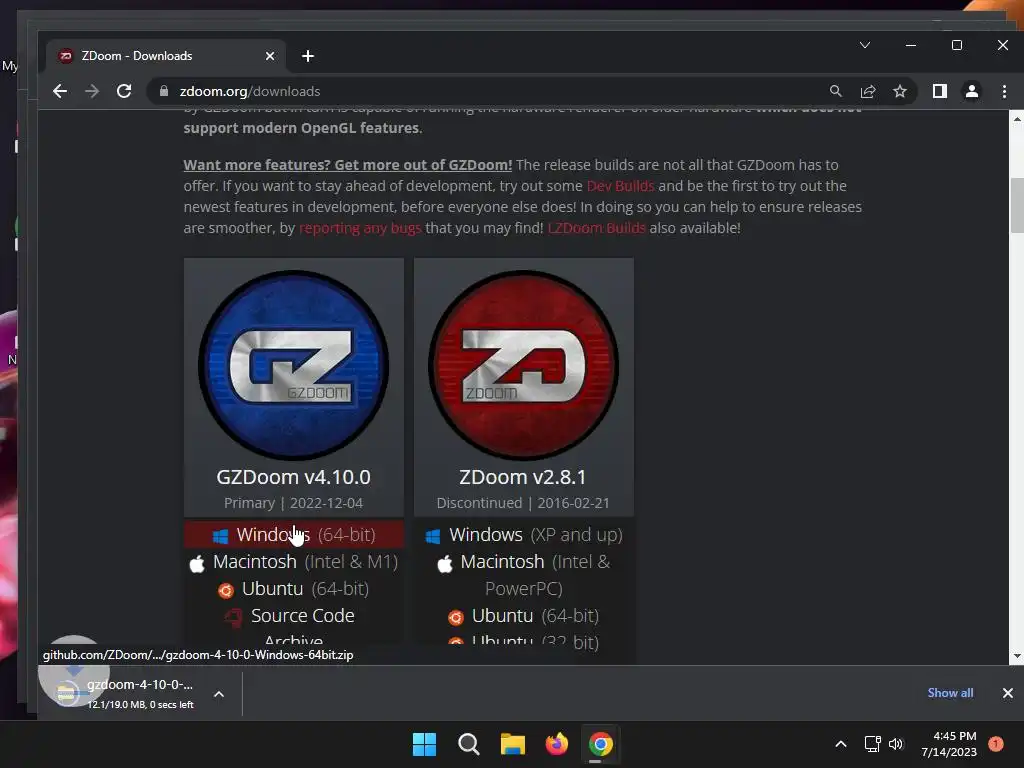Open the reporting any bugs link
The width and height of the screenshot is (1024, 768).
point(360,228)
